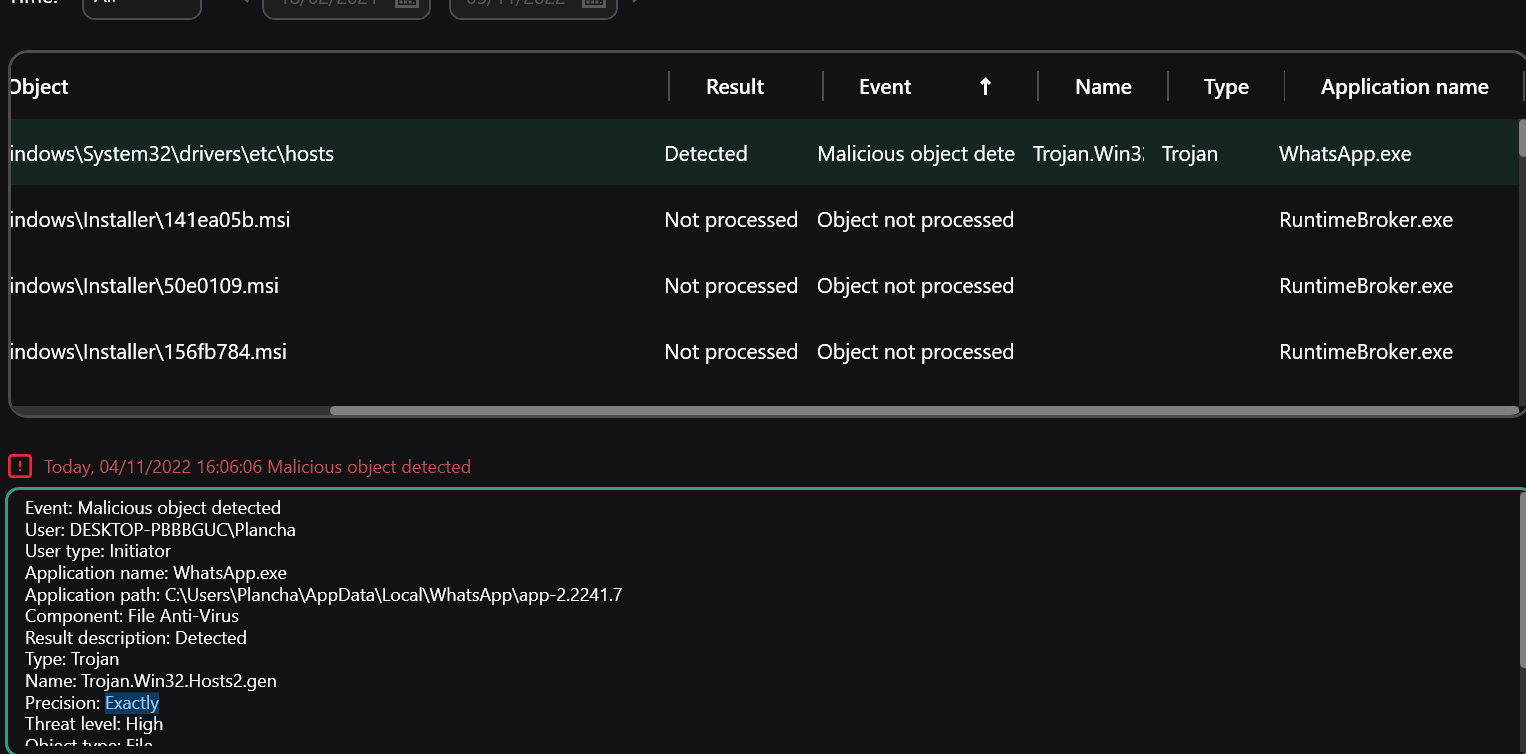Open the Time filter set to All

point(140,5)
